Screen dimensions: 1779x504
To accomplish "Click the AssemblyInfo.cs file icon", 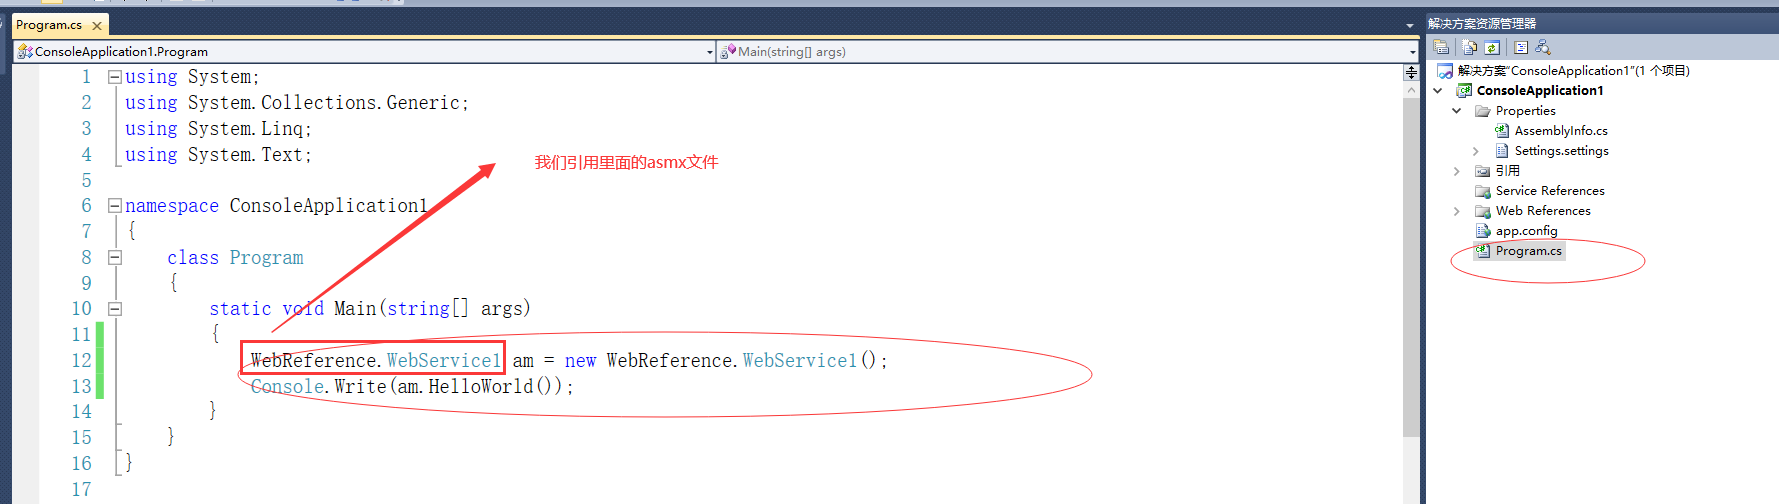I will click(1502, 131).
